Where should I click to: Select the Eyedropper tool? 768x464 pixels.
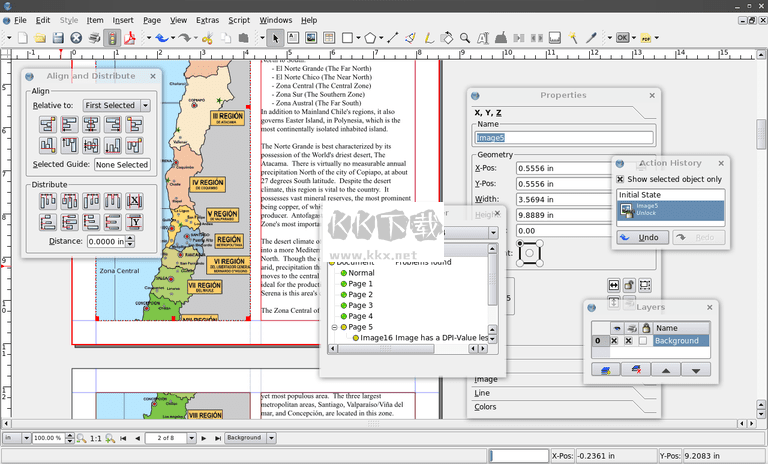pyautogui.click(x=591, y=38)
